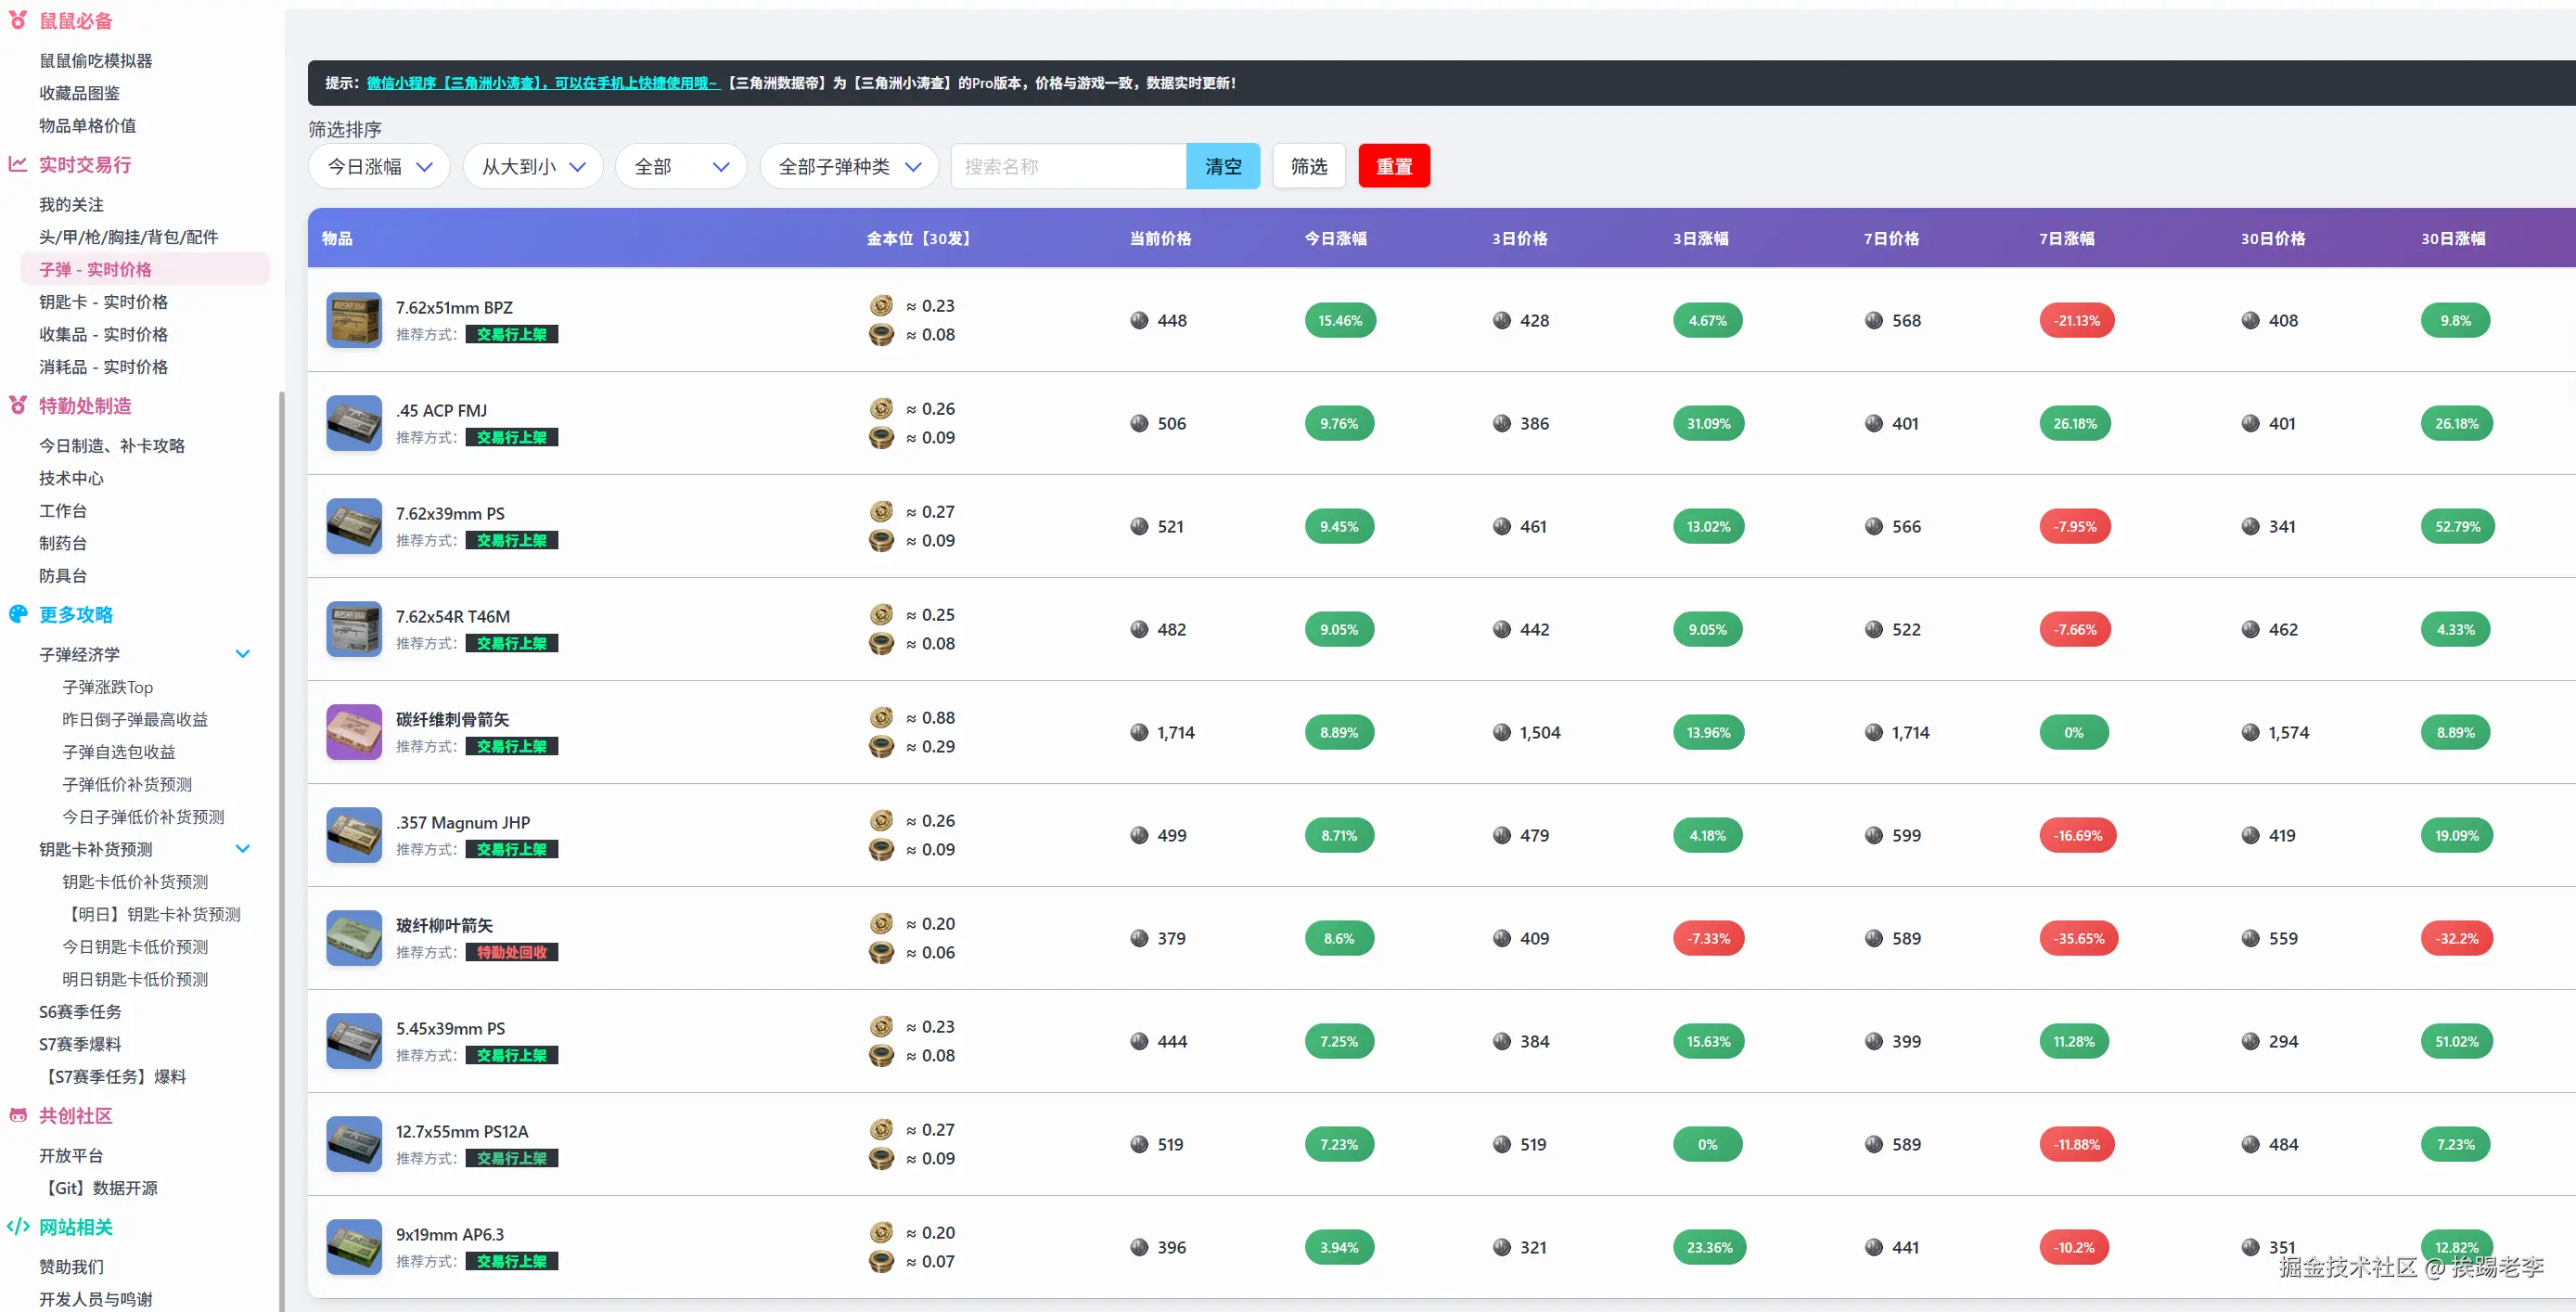
Task: Collapse the 钥匙卡补货预测 sidebar section
Action: tap(242, 849)
